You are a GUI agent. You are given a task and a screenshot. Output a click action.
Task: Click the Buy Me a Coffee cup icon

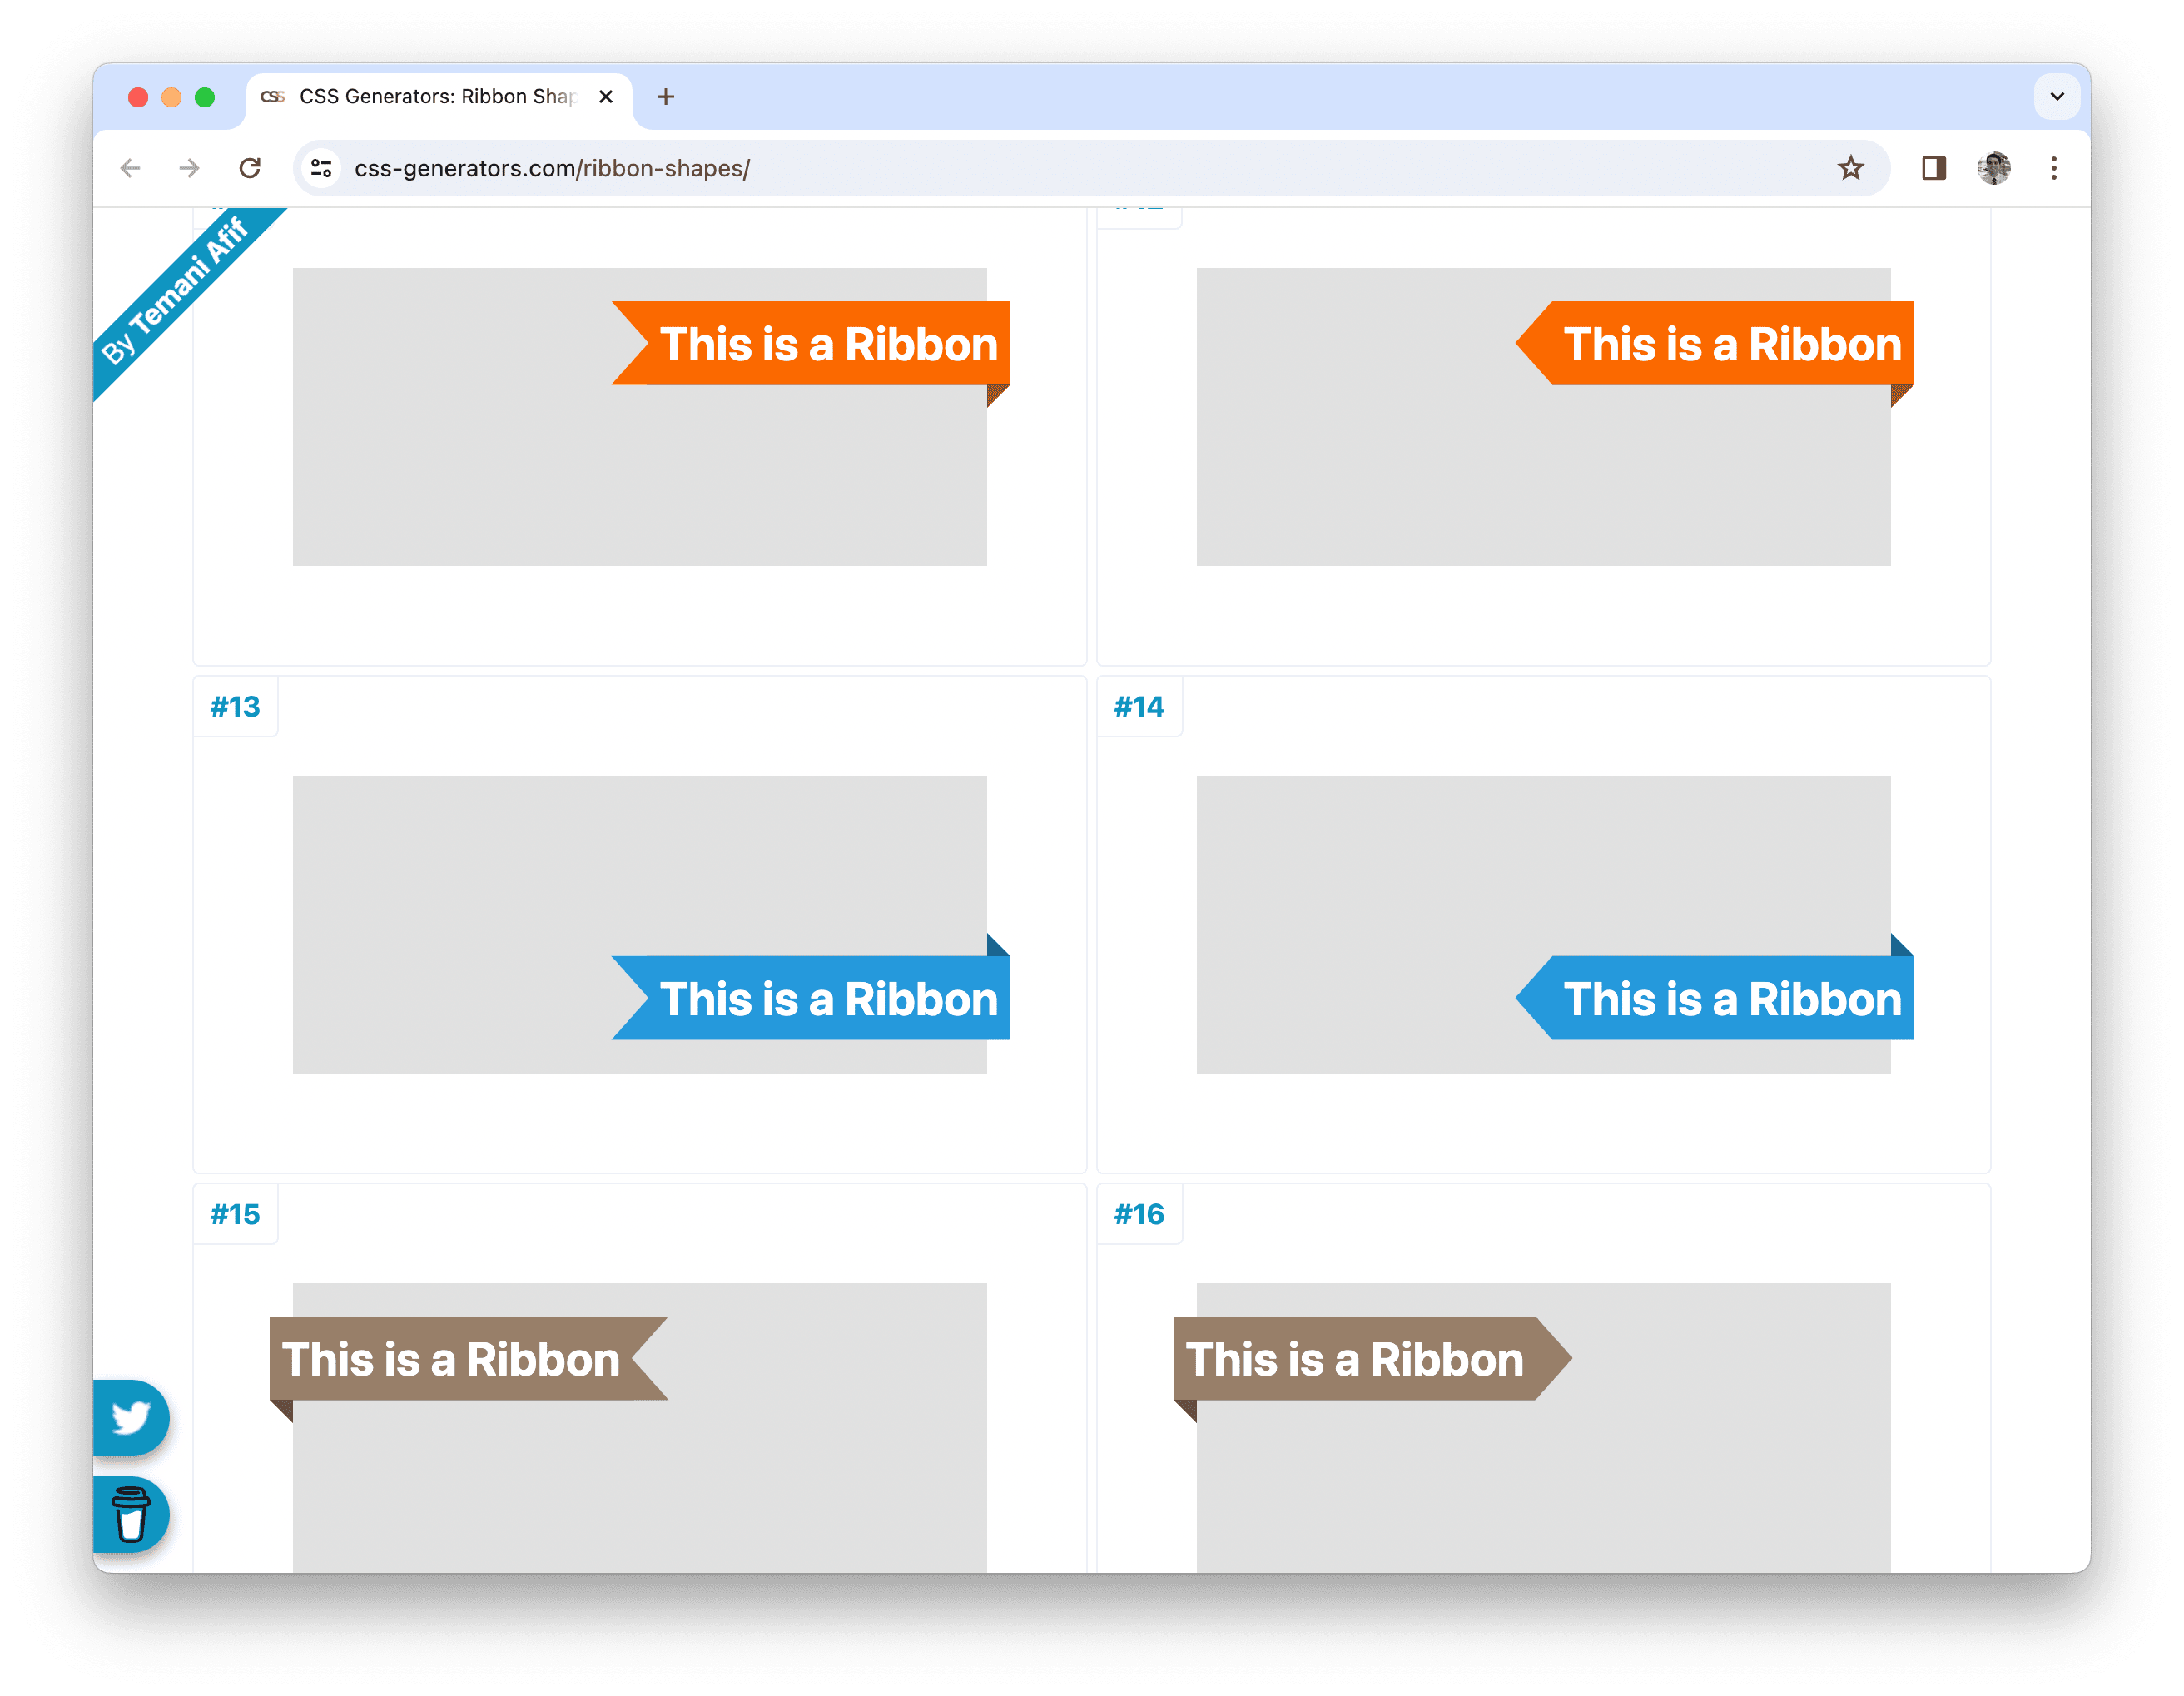(x=131, y=1514)
